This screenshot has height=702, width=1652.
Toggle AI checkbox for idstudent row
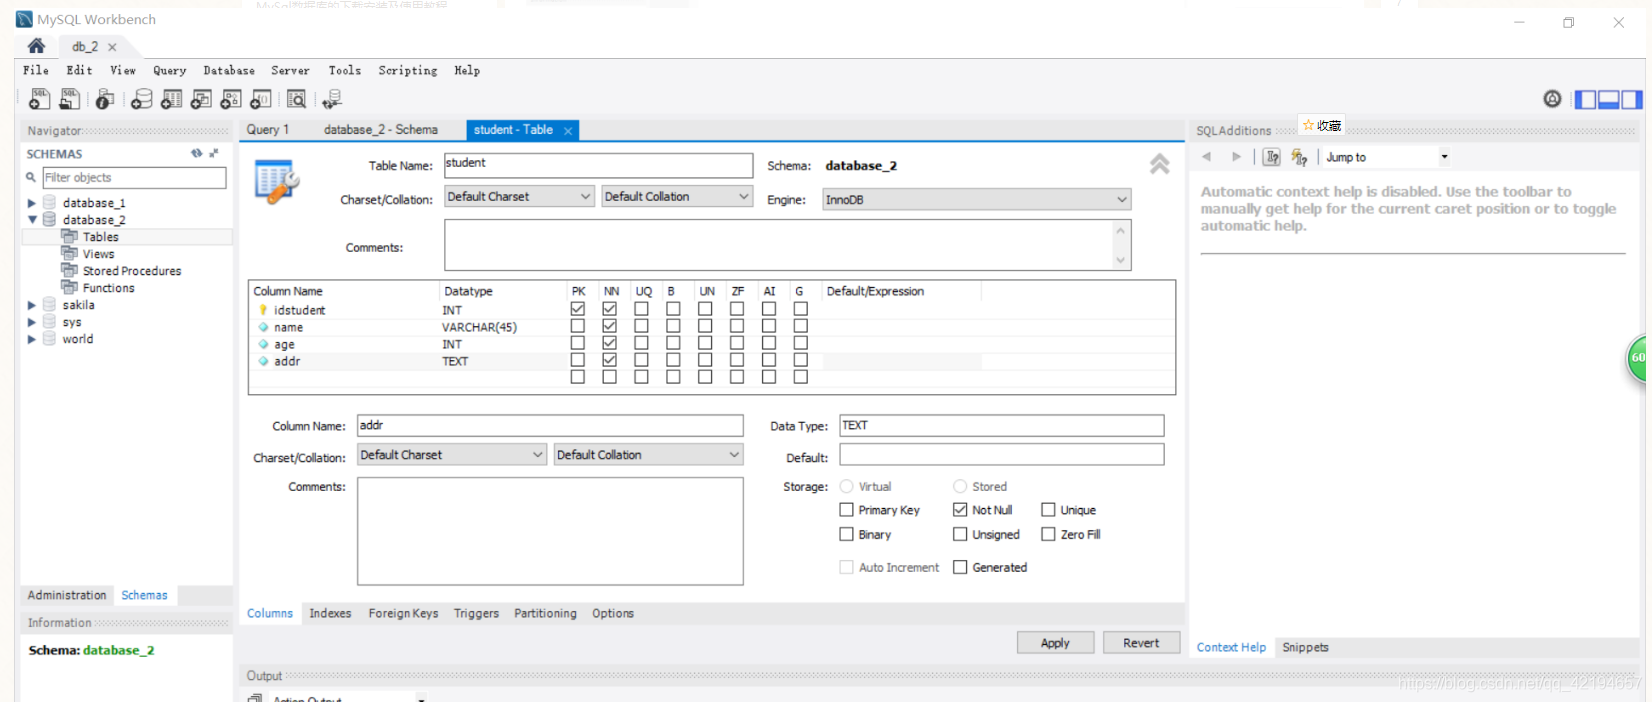coord(769,309)
